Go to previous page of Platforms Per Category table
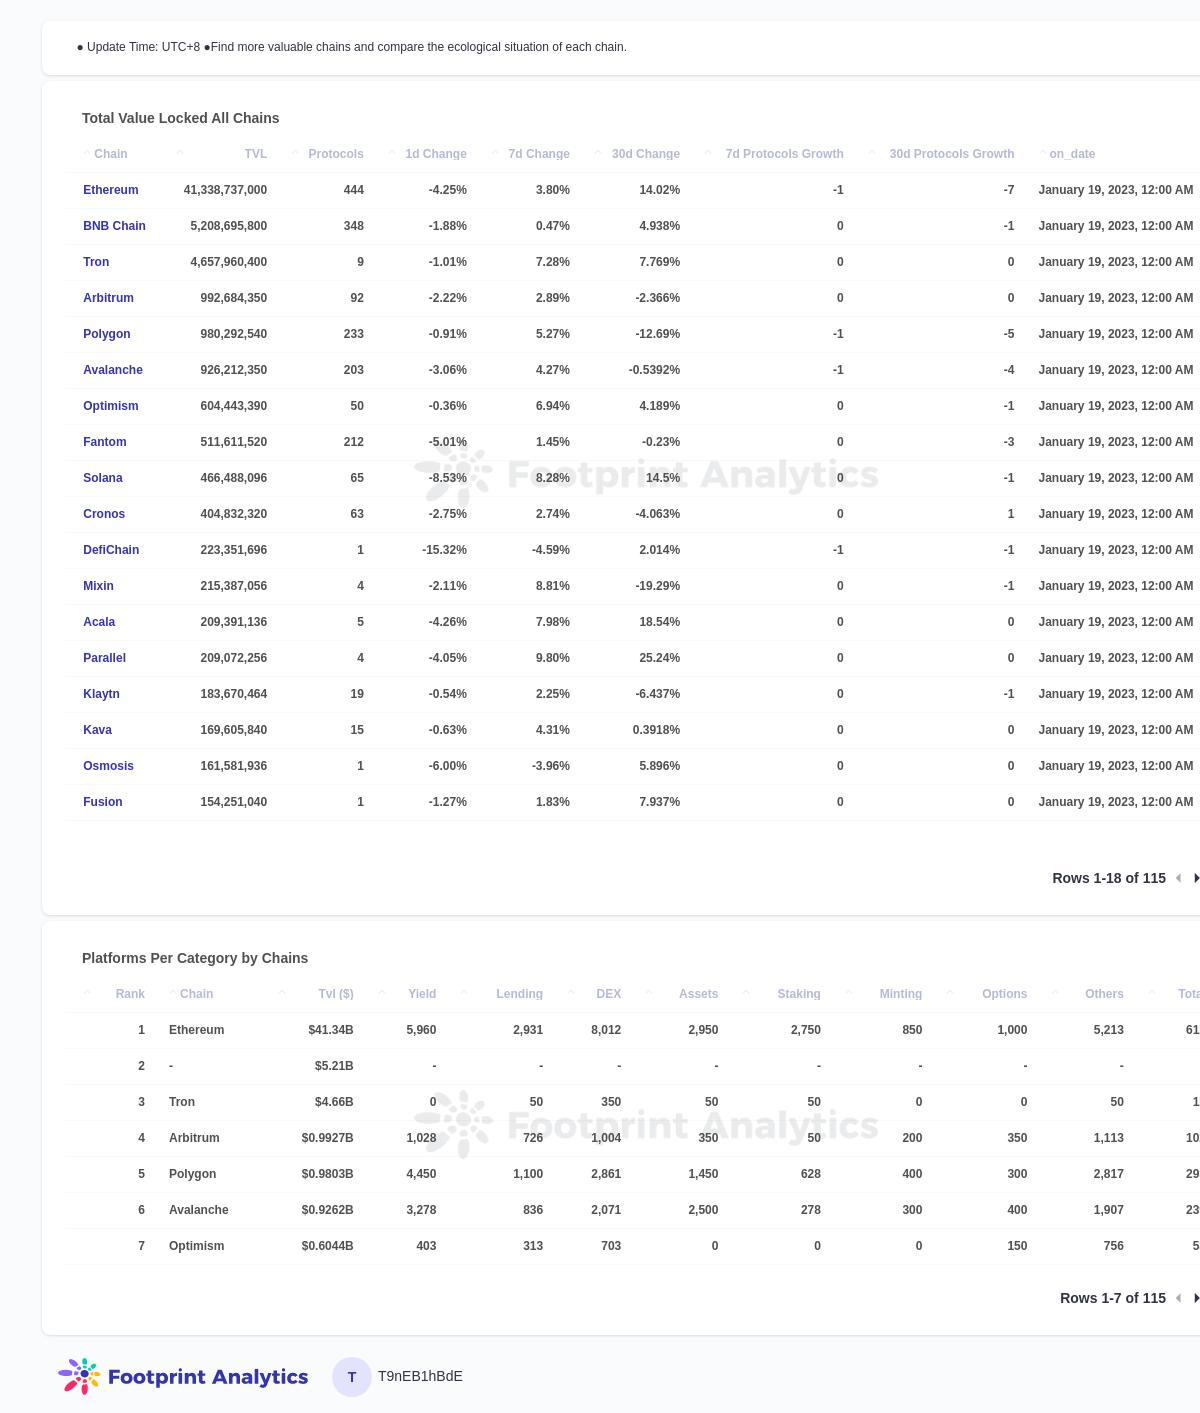 1178,1298
